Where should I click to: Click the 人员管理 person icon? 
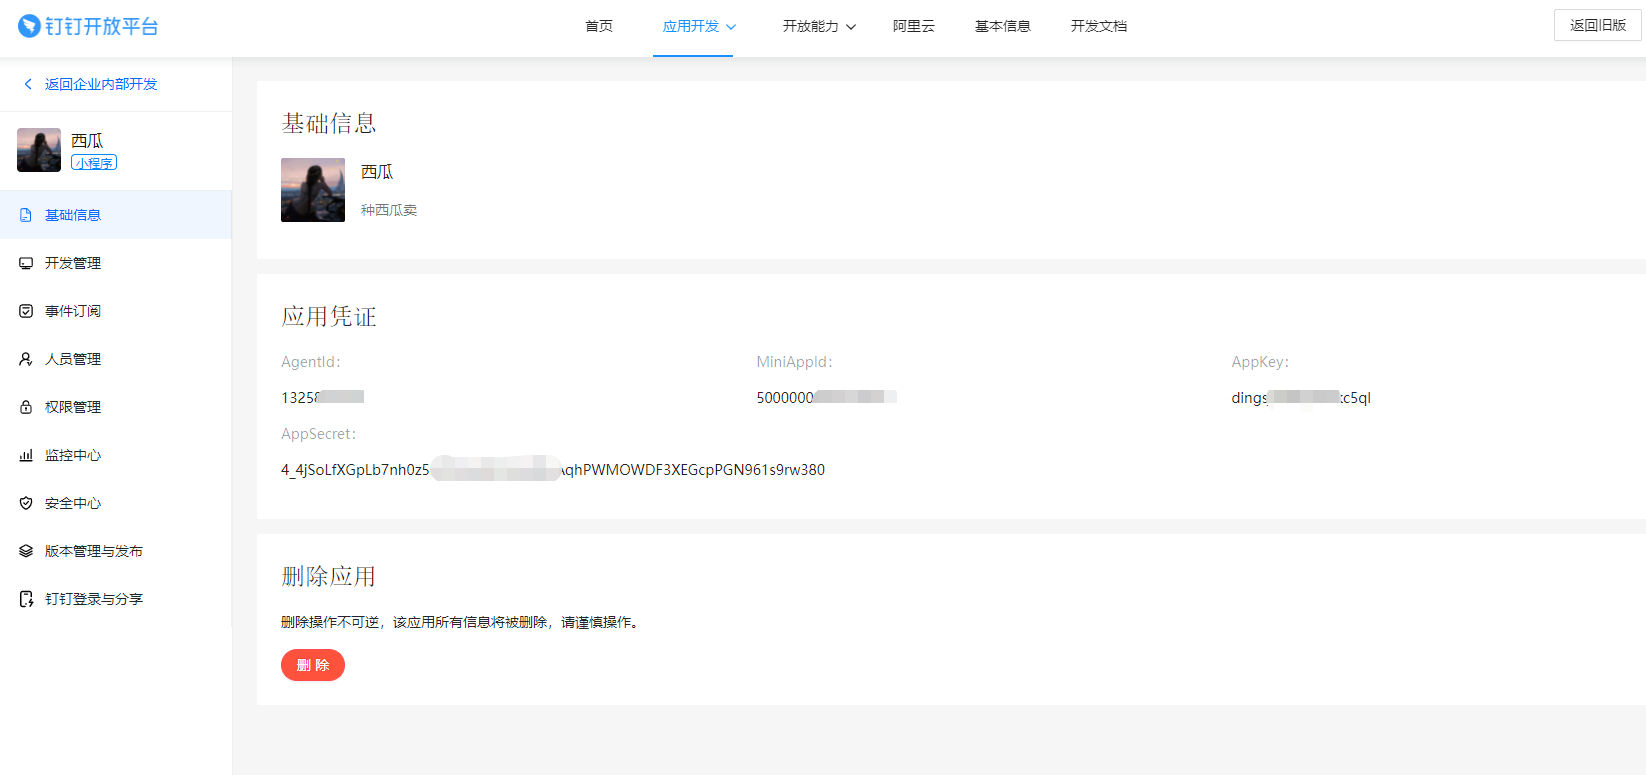pos(26,359)
